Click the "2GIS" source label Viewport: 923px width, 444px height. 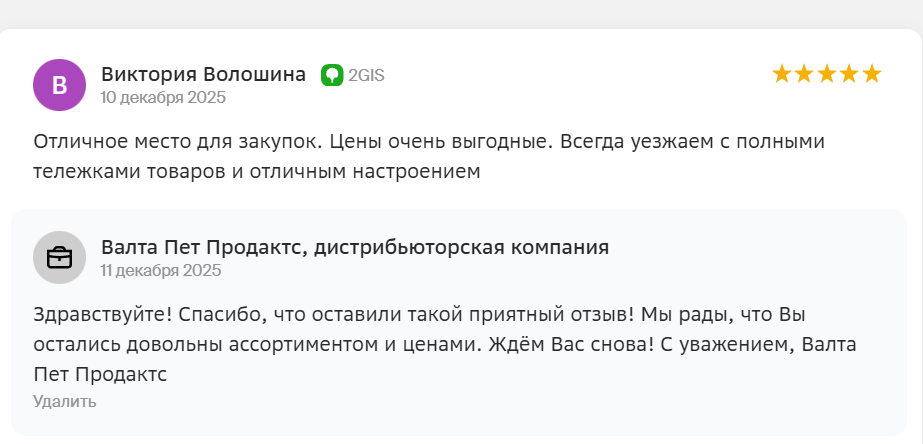coord(366,75)
